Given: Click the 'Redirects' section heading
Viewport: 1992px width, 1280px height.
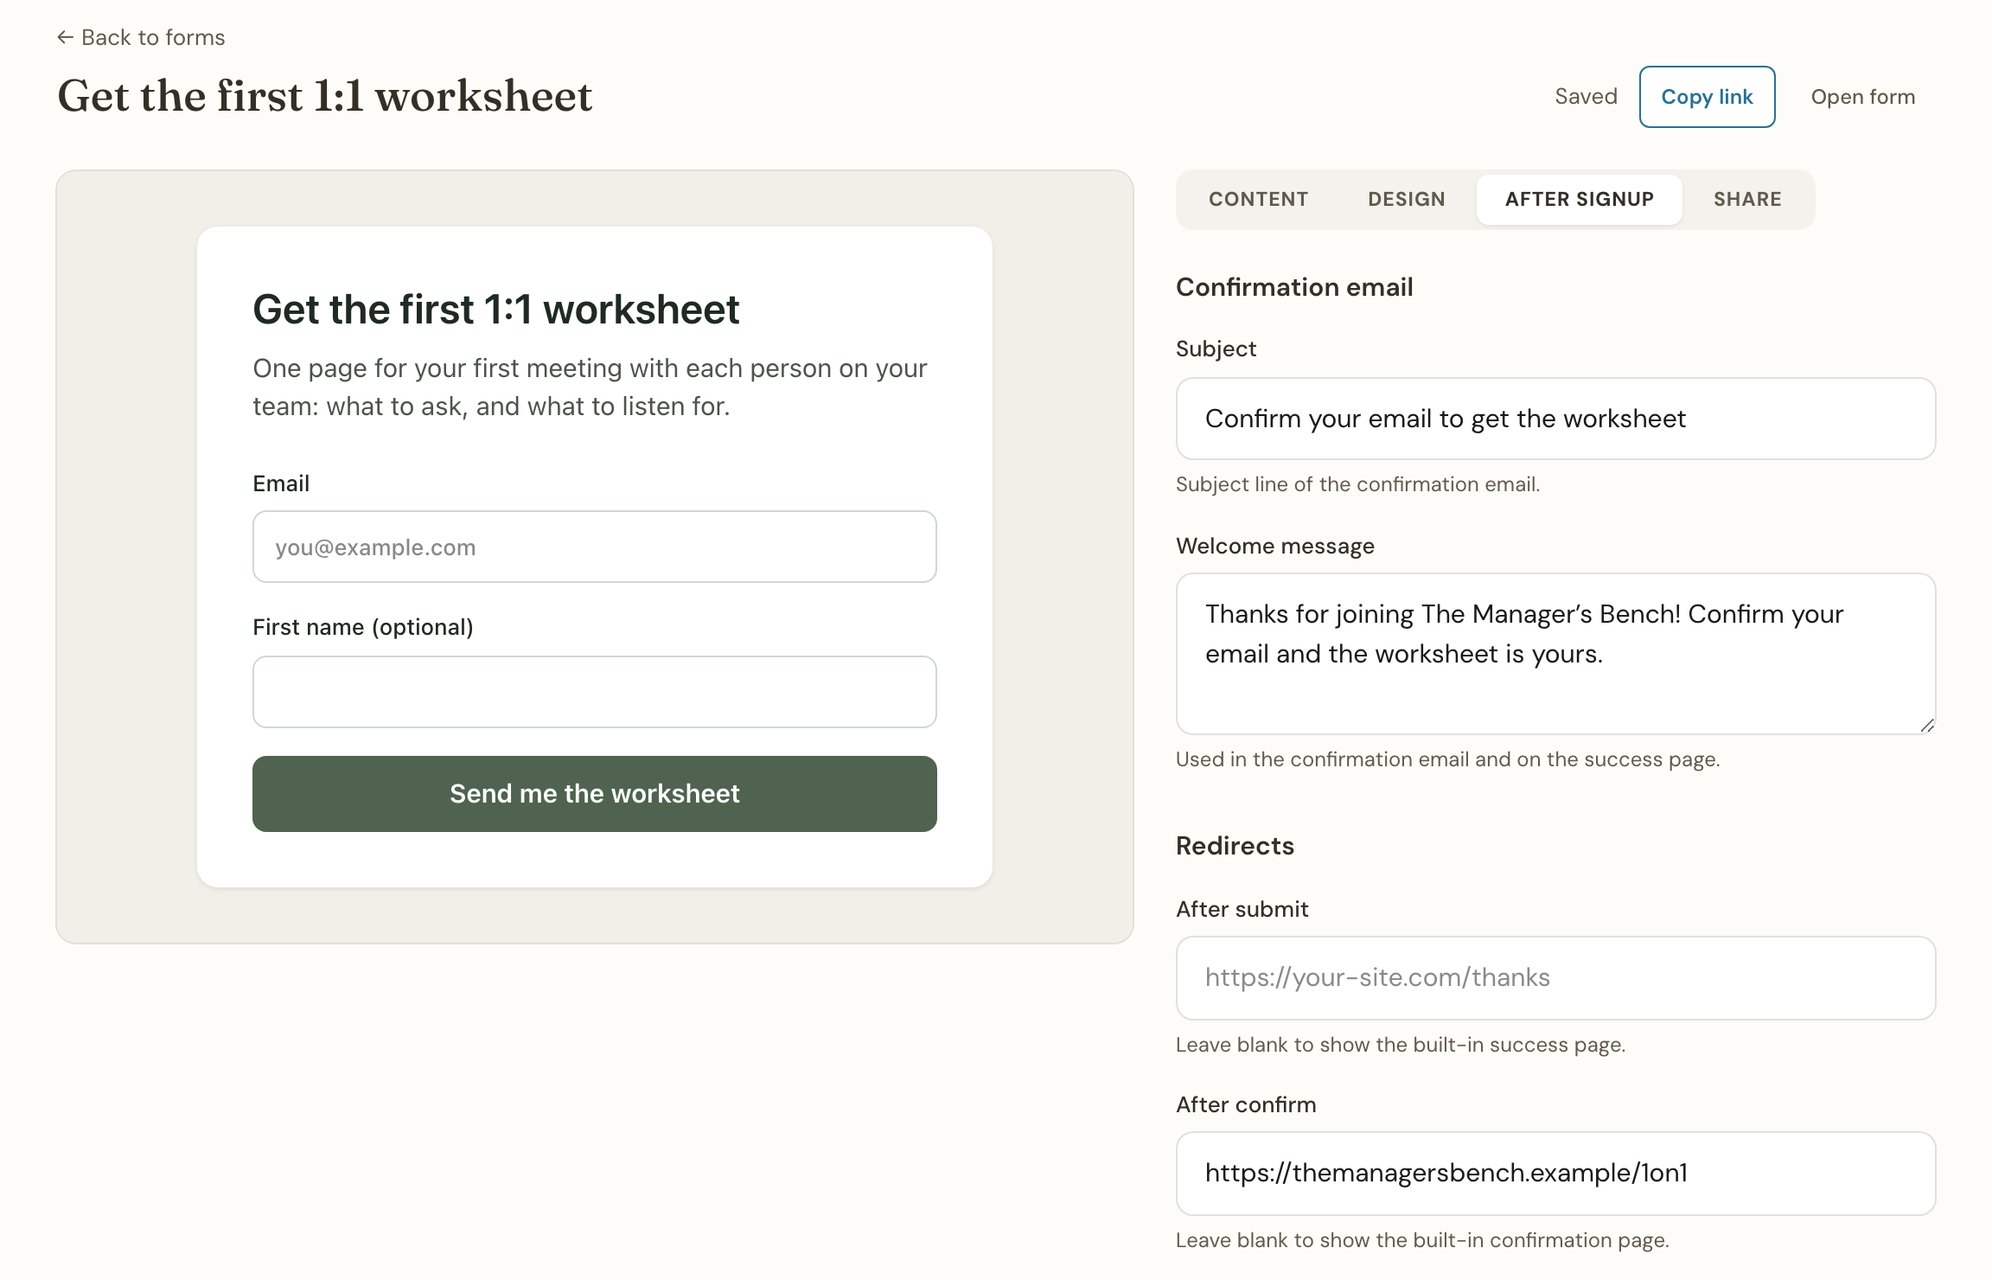Looking at the screenshot, I should click(1234, 846).
